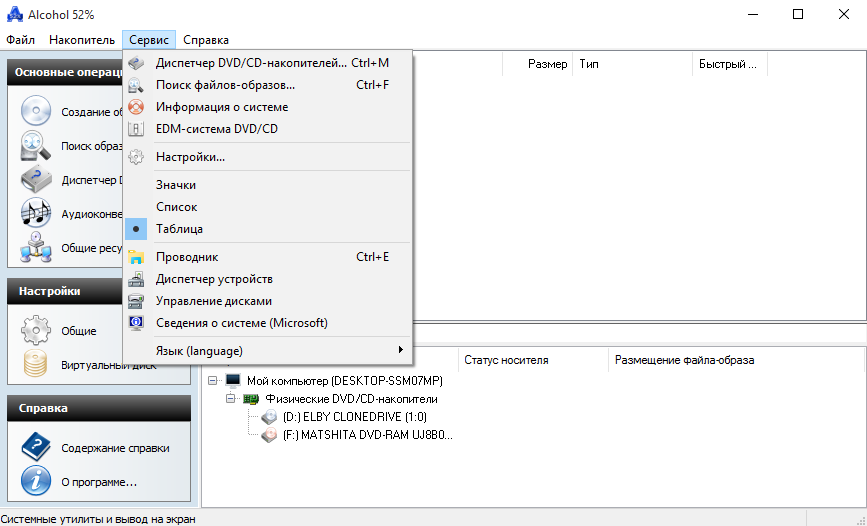Click the Тип column header
The width and height of the screenshot is (867, 526).
633,64
